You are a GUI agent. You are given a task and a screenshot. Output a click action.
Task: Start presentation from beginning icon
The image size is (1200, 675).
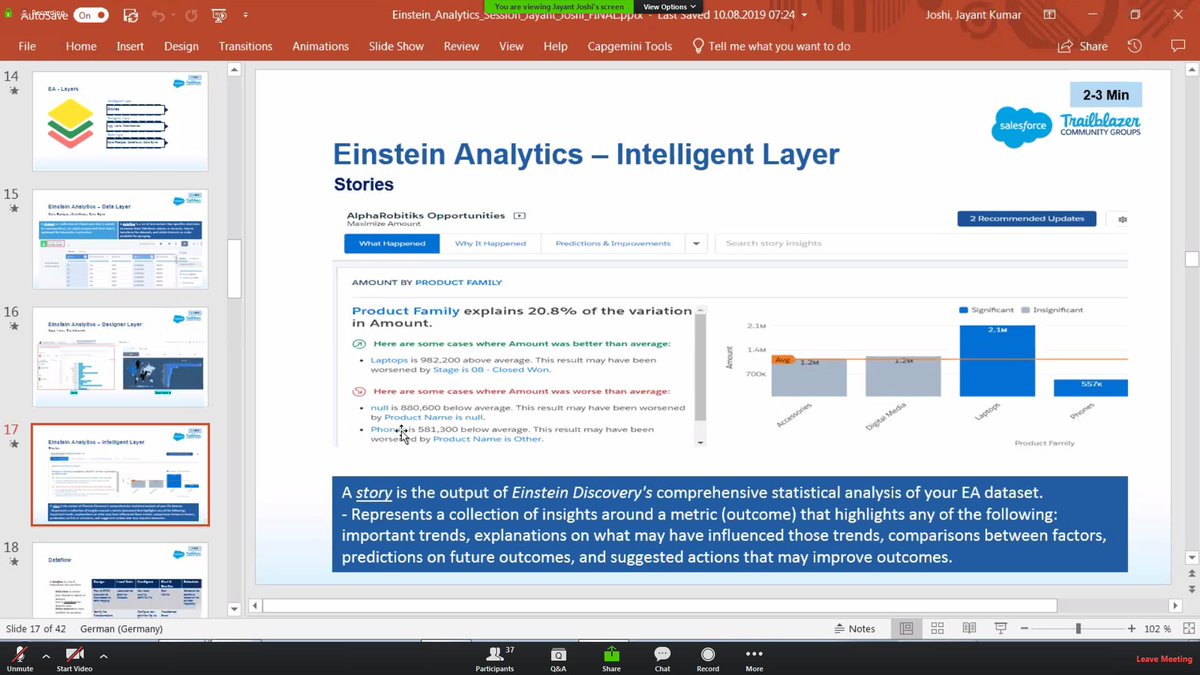(x=219, y=16)
